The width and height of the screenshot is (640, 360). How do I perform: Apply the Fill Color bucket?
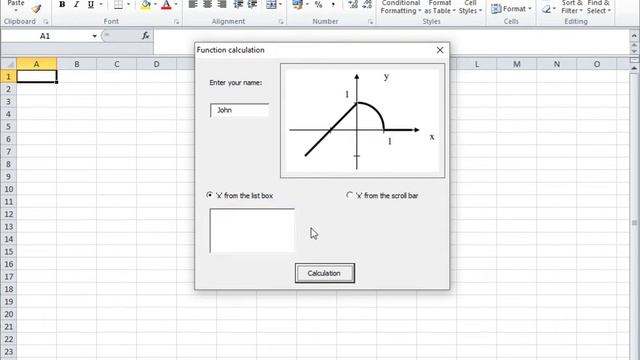(146, 4)
